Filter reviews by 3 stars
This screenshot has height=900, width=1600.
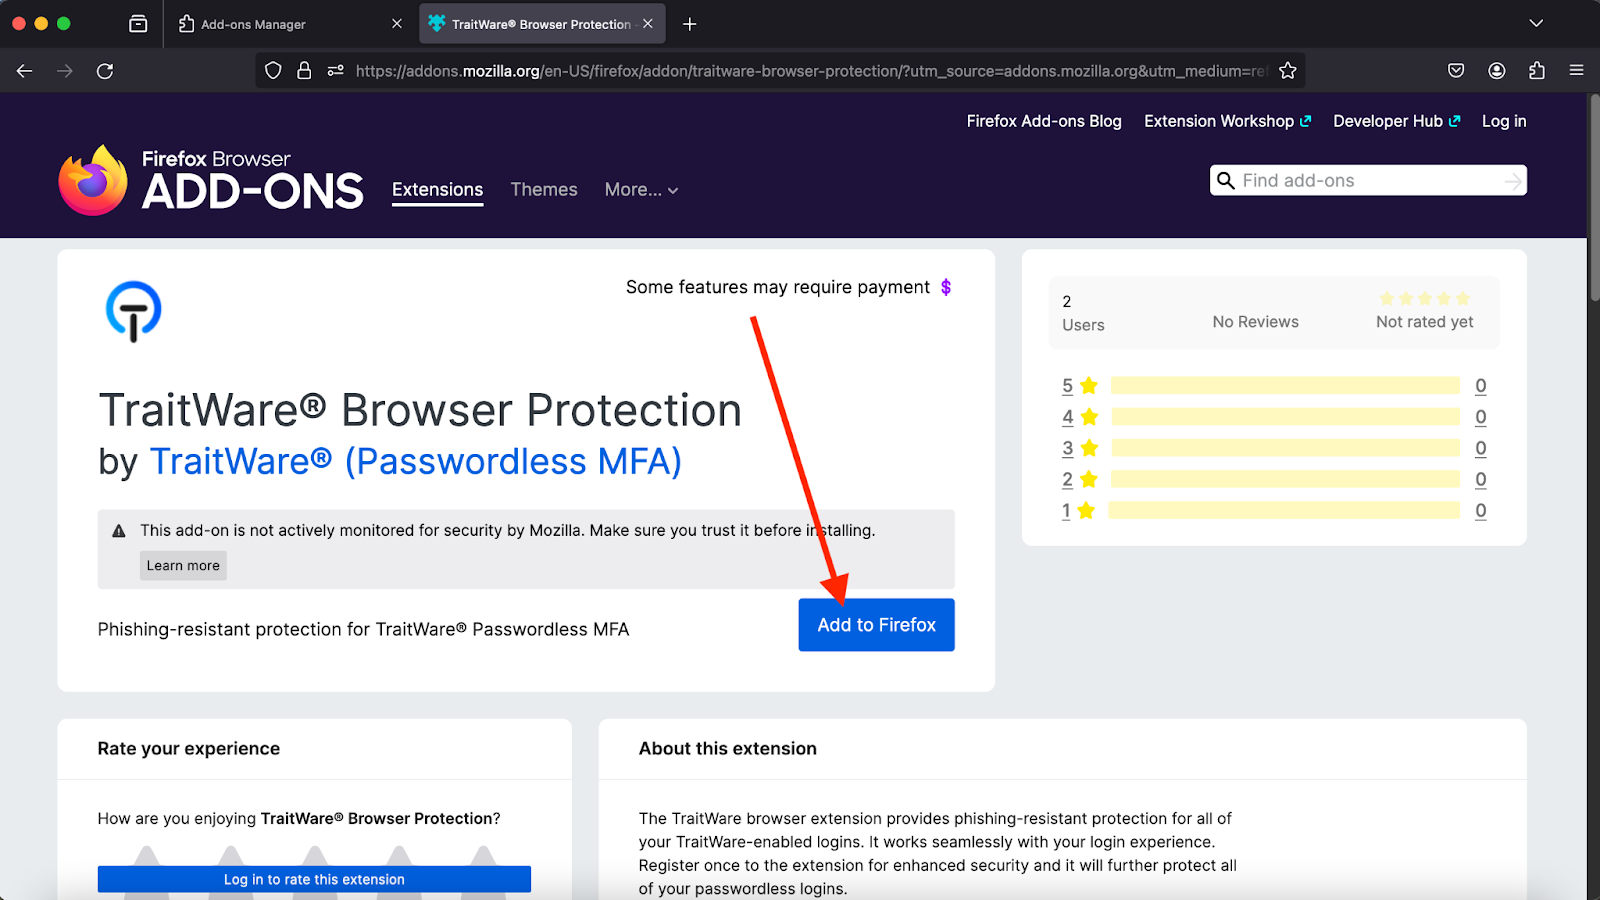click(1080, 448)
